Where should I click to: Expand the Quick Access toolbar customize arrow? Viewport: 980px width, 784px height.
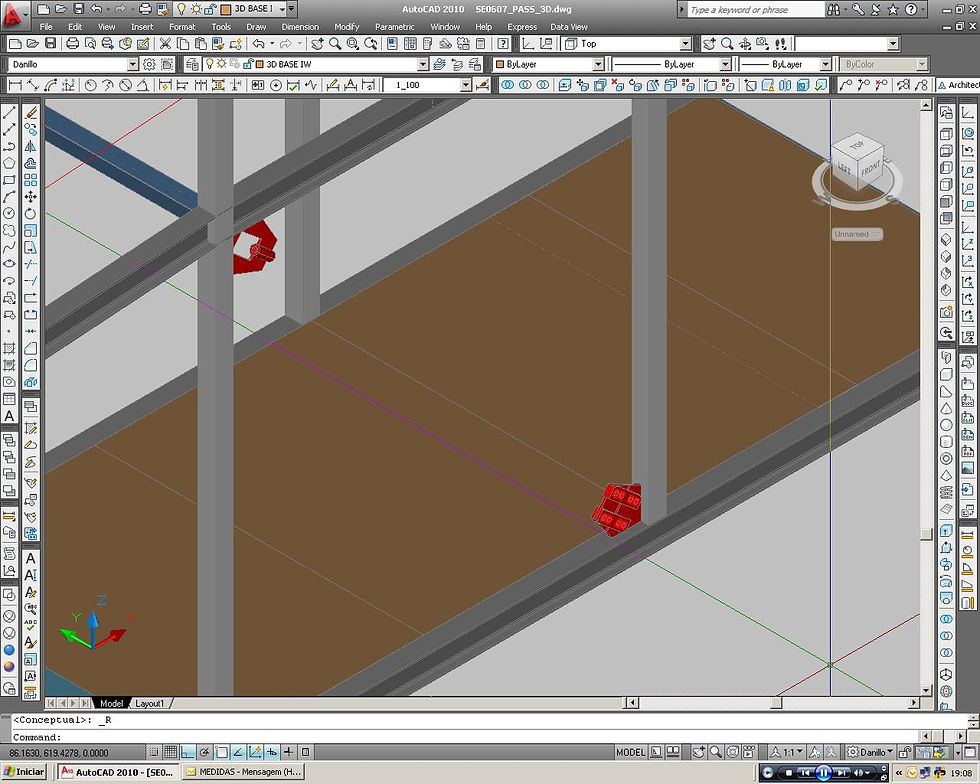pyautogui.click(x=292, y=9)
